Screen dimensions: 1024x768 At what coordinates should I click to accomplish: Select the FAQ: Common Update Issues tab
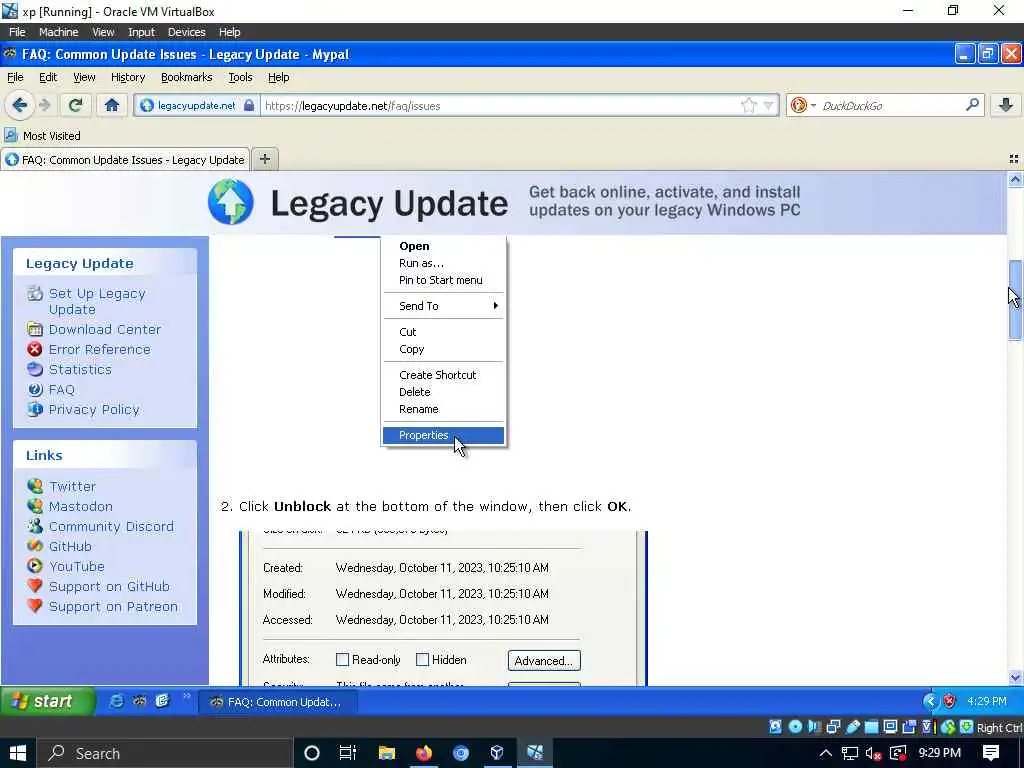coord(125,159)
